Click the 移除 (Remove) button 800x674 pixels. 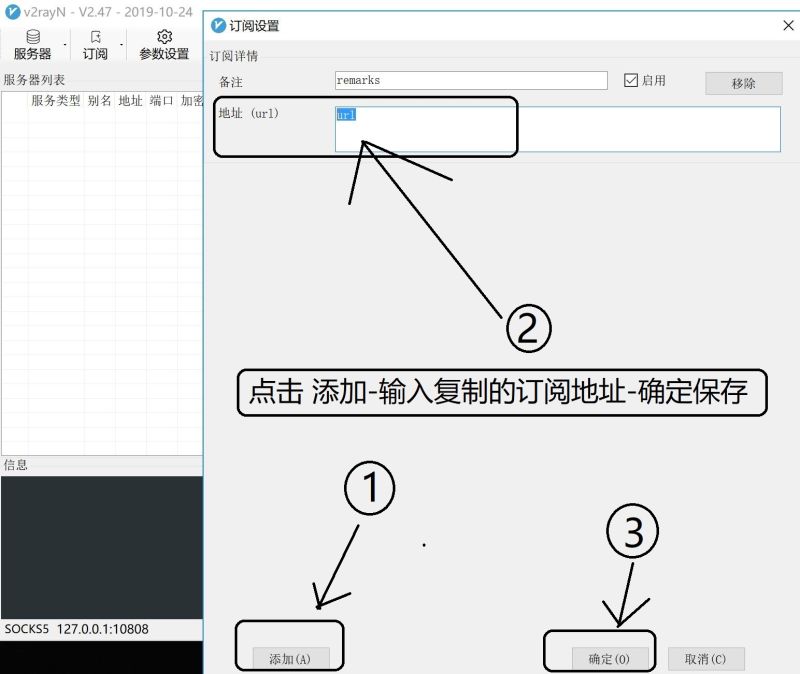(742, 83)
